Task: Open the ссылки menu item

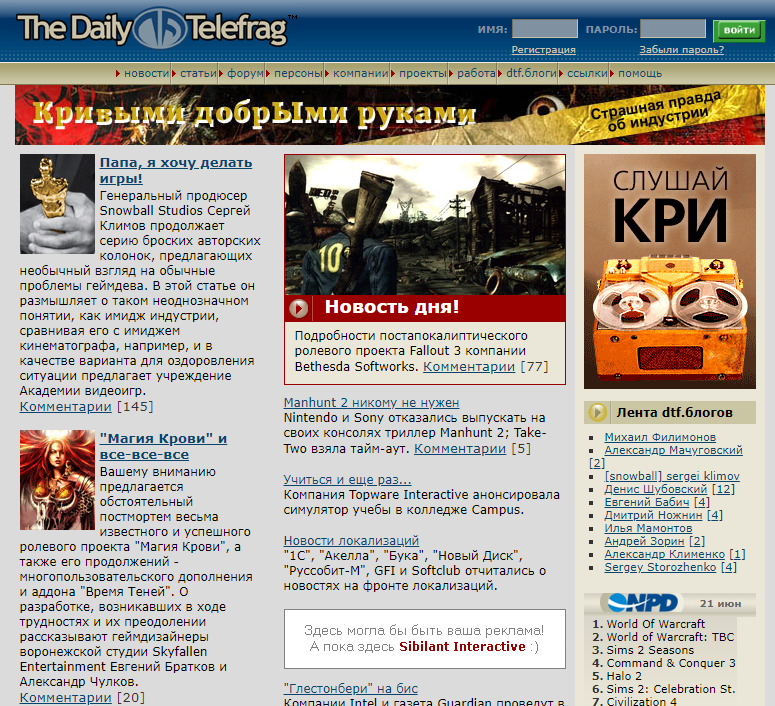Action: click(587, 73)
